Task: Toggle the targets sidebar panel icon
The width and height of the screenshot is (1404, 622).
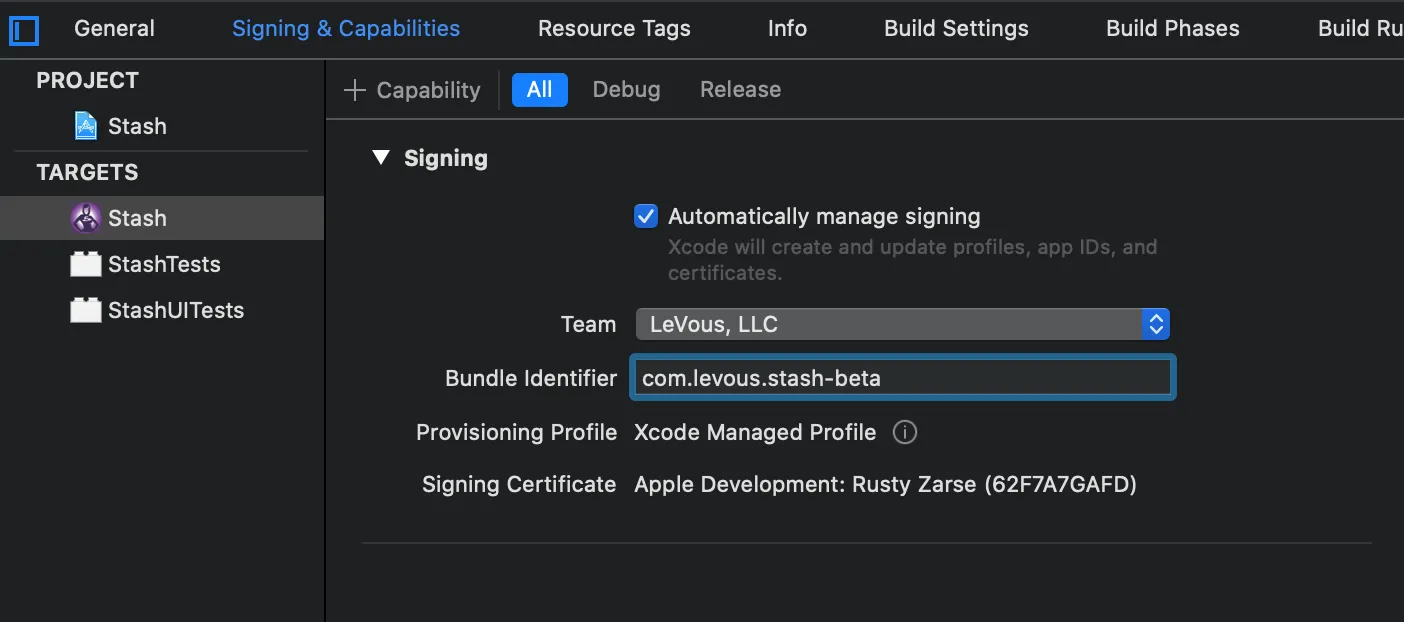Action: click(23, 30)
